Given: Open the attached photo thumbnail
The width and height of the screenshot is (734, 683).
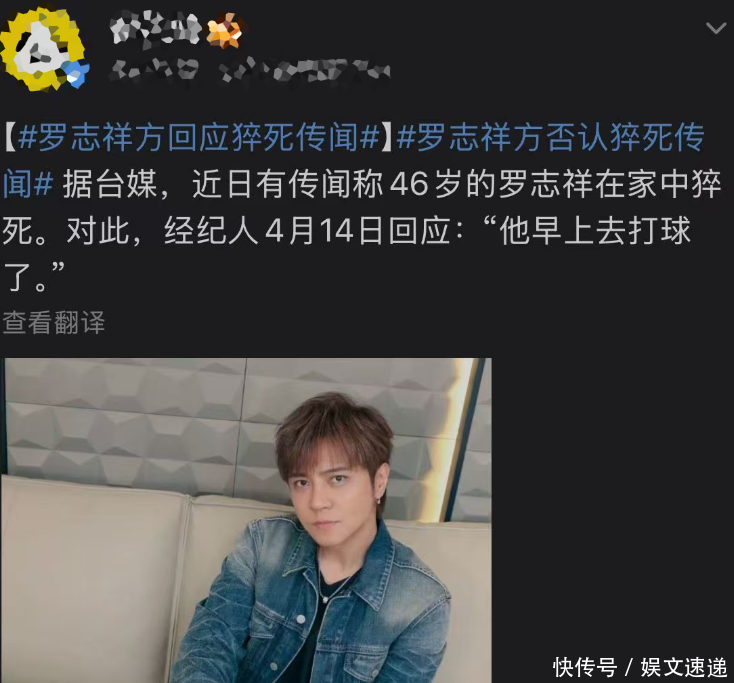Looking at the screenshot, I should click(246, 520).
